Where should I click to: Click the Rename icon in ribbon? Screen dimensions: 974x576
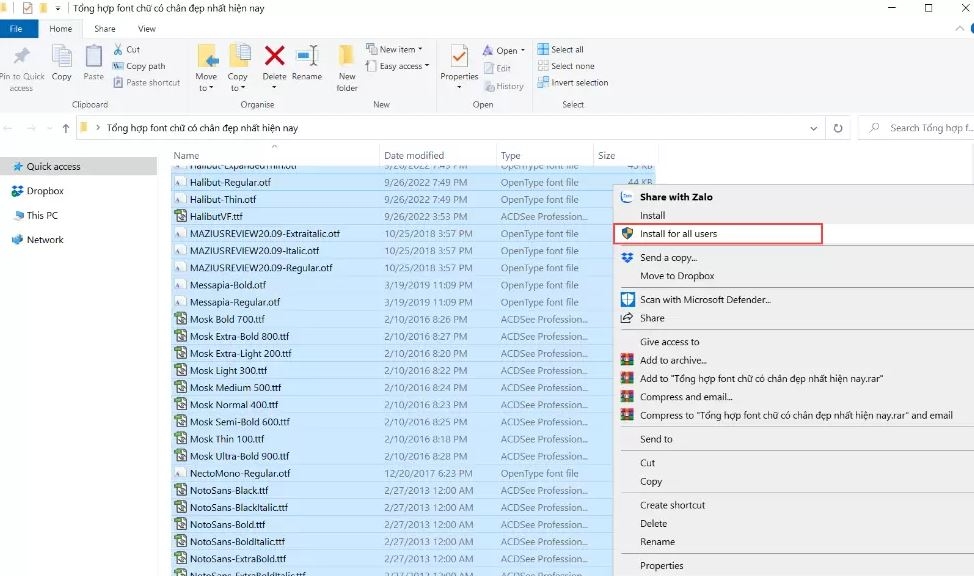click(307, 55)
